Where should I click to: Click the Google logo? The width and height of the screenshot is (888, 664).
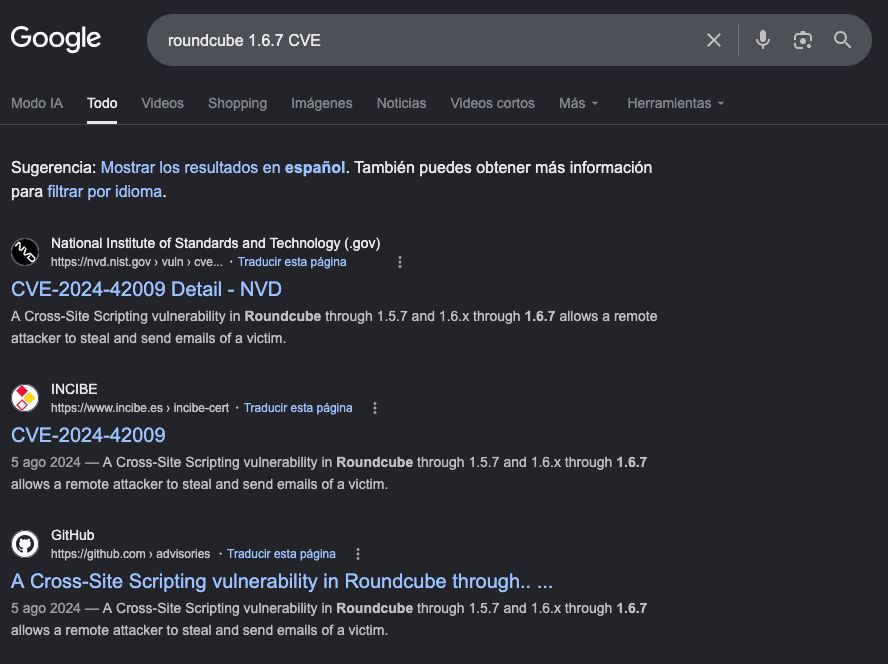point(56,39)
